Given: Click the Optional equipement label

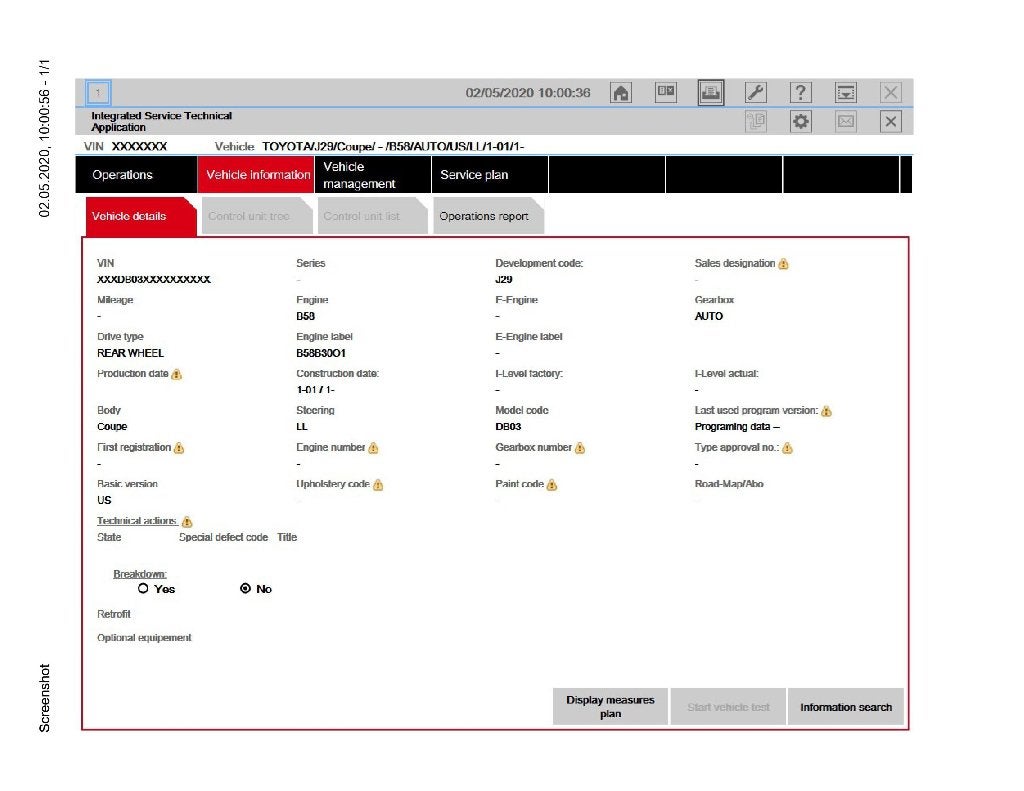Looking at the screenshot, I should click(x=144, y=638).
